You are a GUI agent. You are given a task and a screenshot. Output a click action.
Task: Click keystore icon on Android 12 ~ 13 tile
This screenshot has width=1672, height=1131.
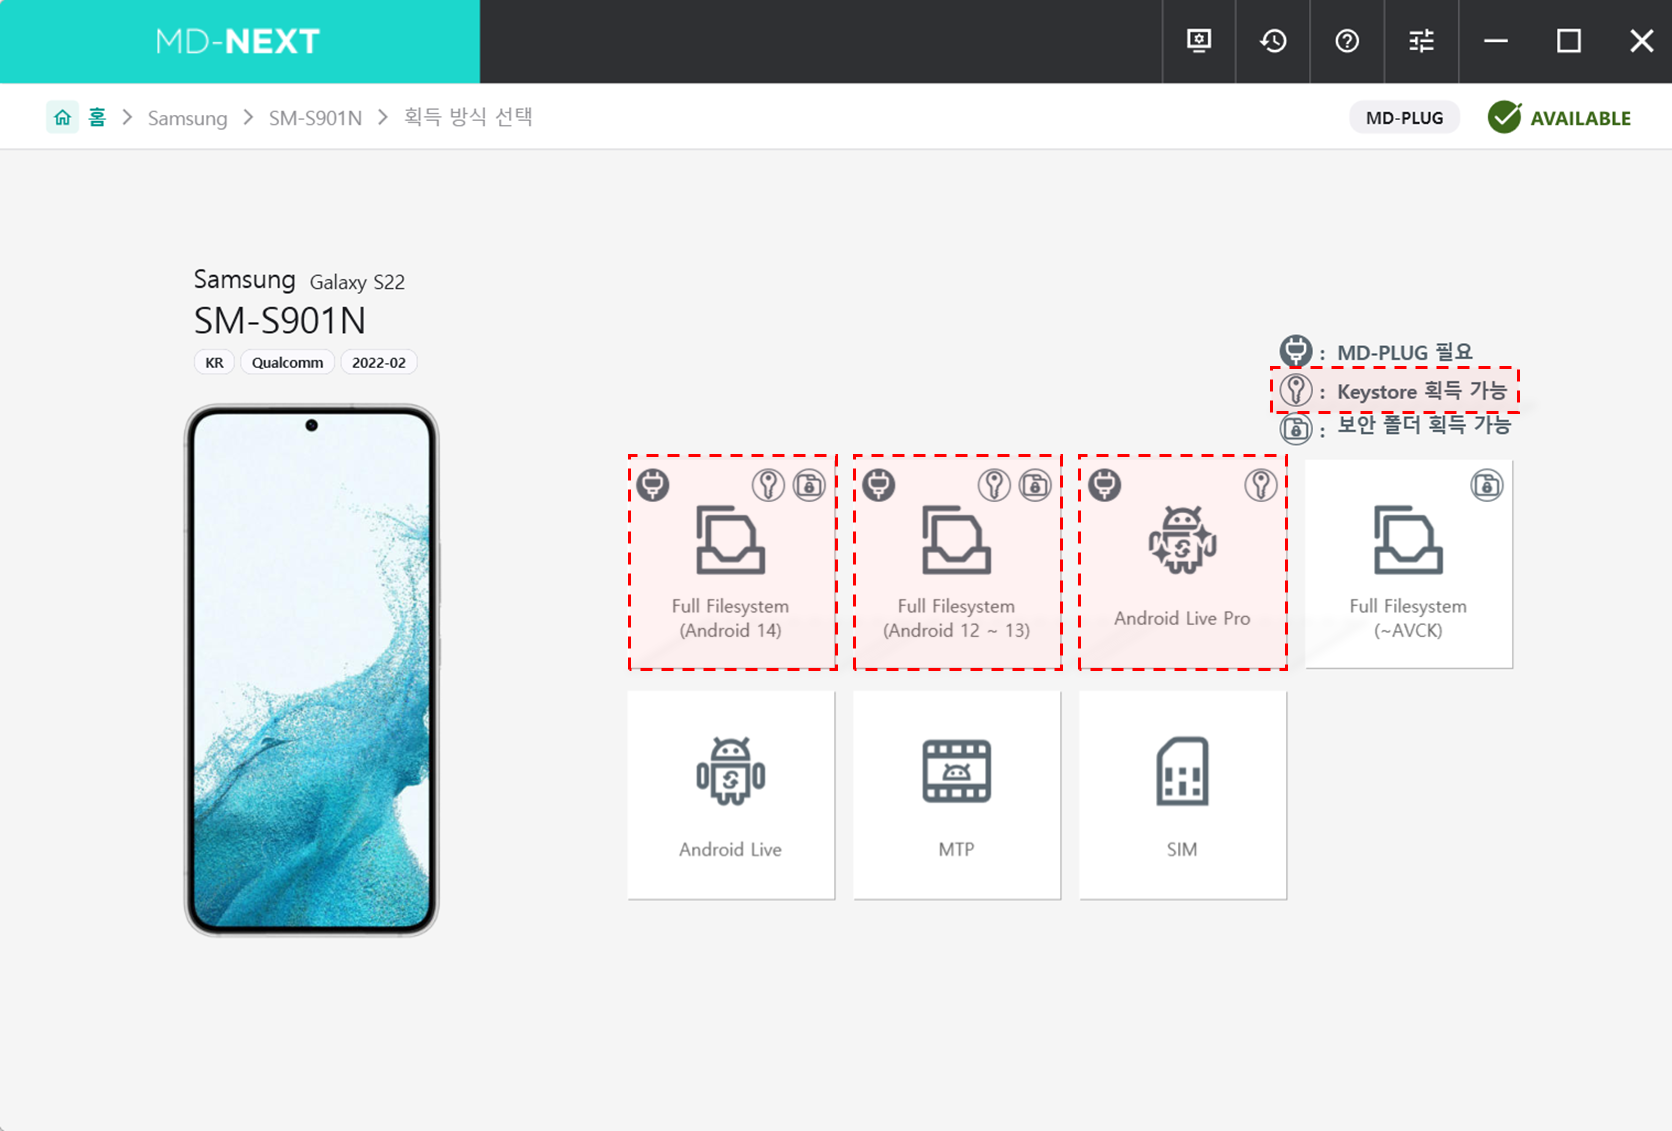click(x=994, y=485)
